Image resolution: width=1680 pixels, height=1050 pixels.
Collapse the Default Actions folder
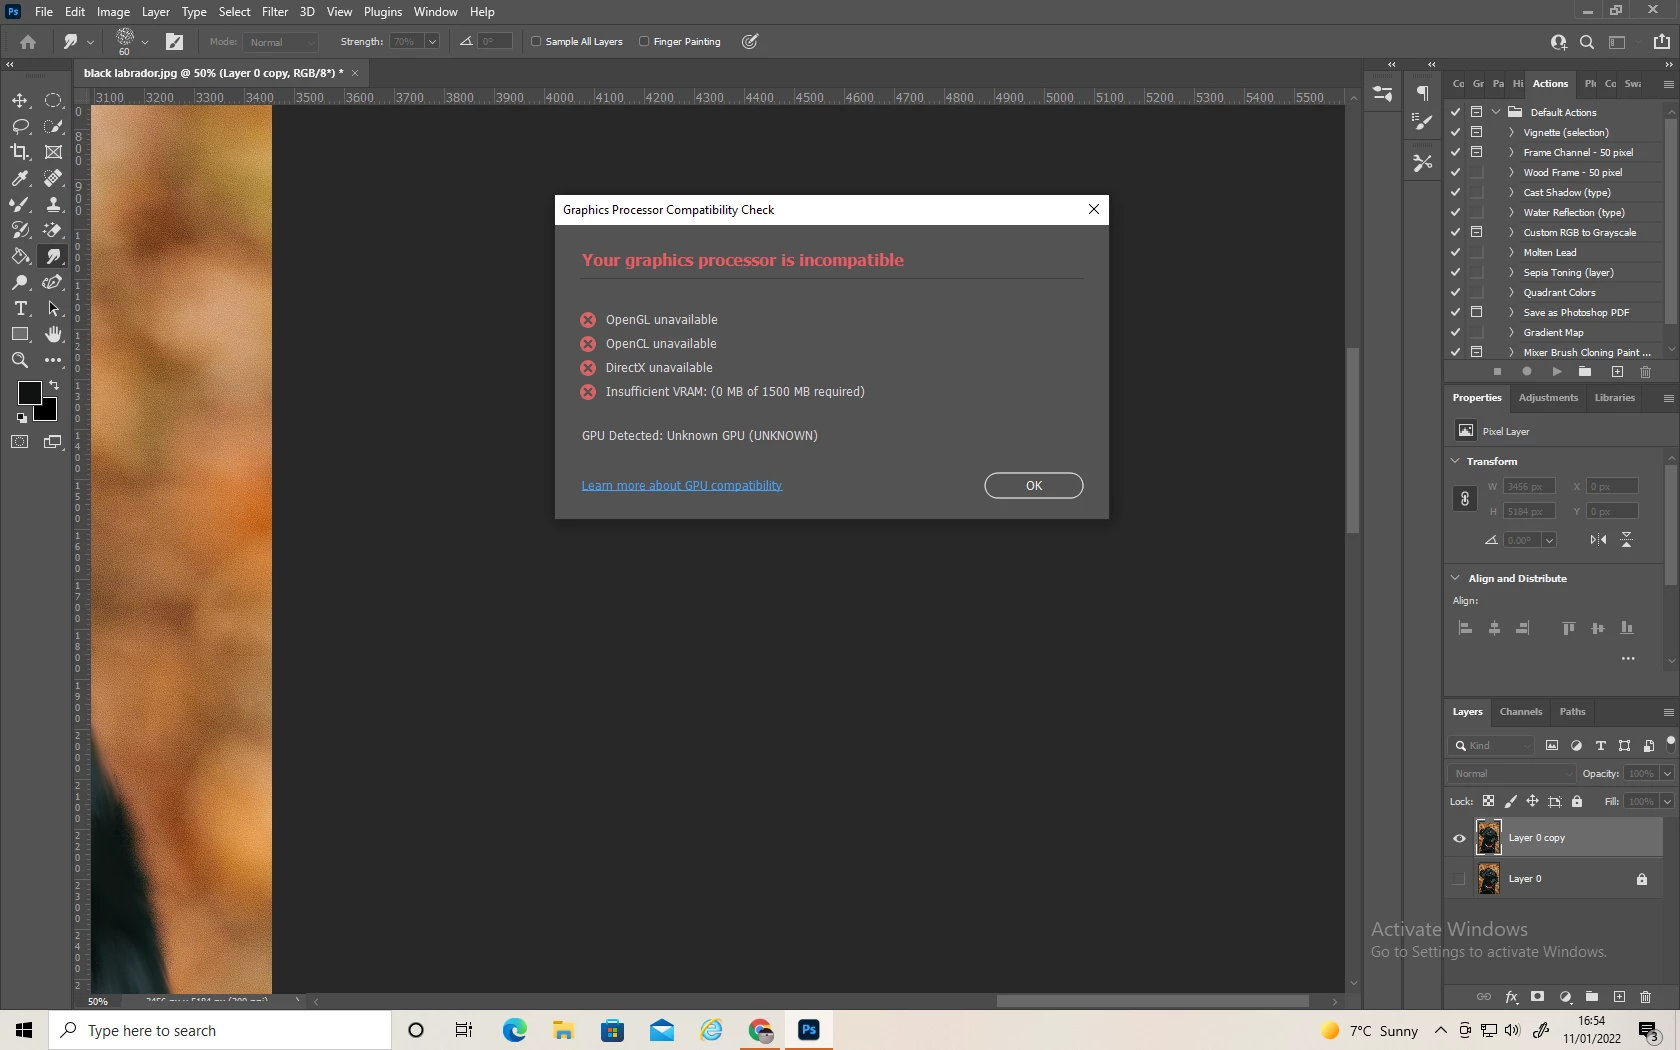coord(1497,112)
